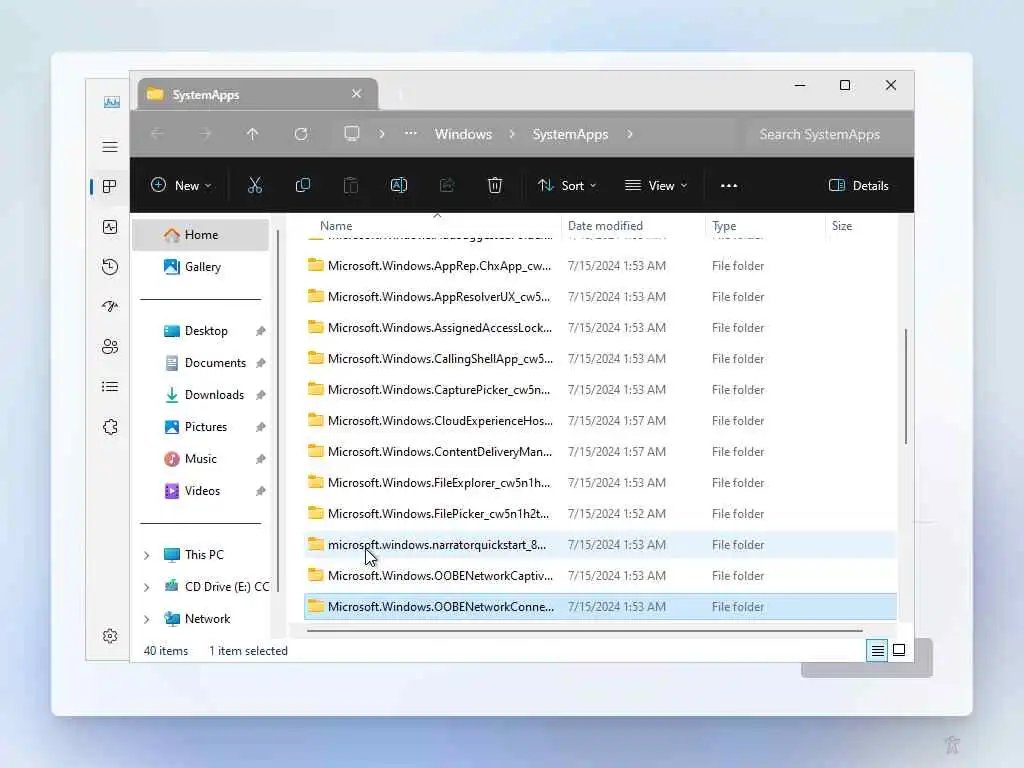1024x768 pixels.
Task: Expand the This PC tree node
Action: pyautogui.click(x=147, y=555)
